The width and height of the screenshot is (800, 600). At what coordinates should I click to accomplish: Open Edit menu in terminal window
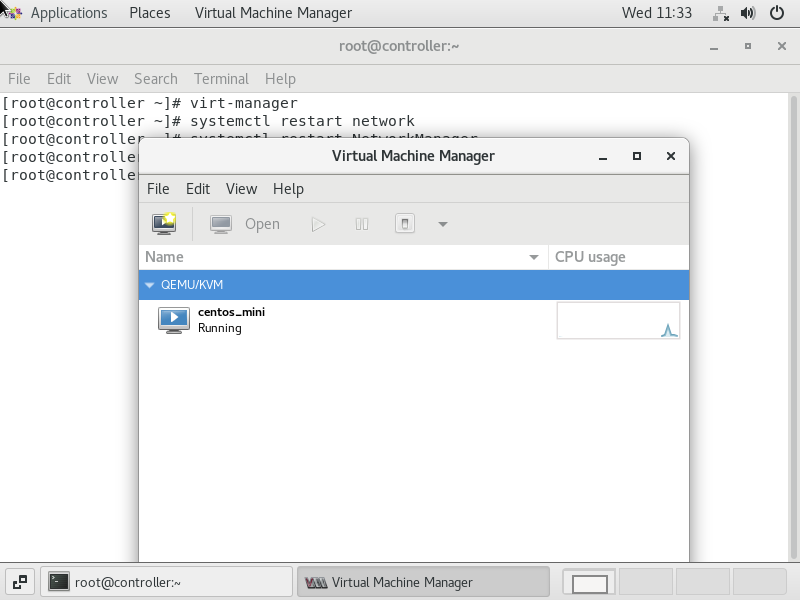59,79
